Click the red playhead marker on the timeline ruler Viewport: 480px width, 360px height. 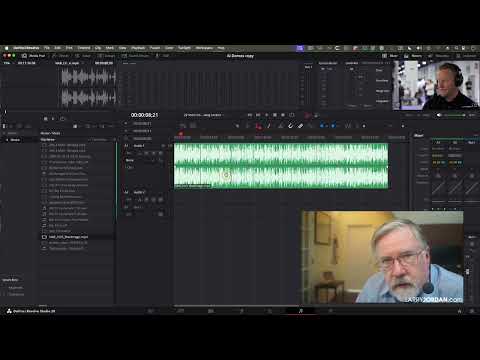point(181,134)
